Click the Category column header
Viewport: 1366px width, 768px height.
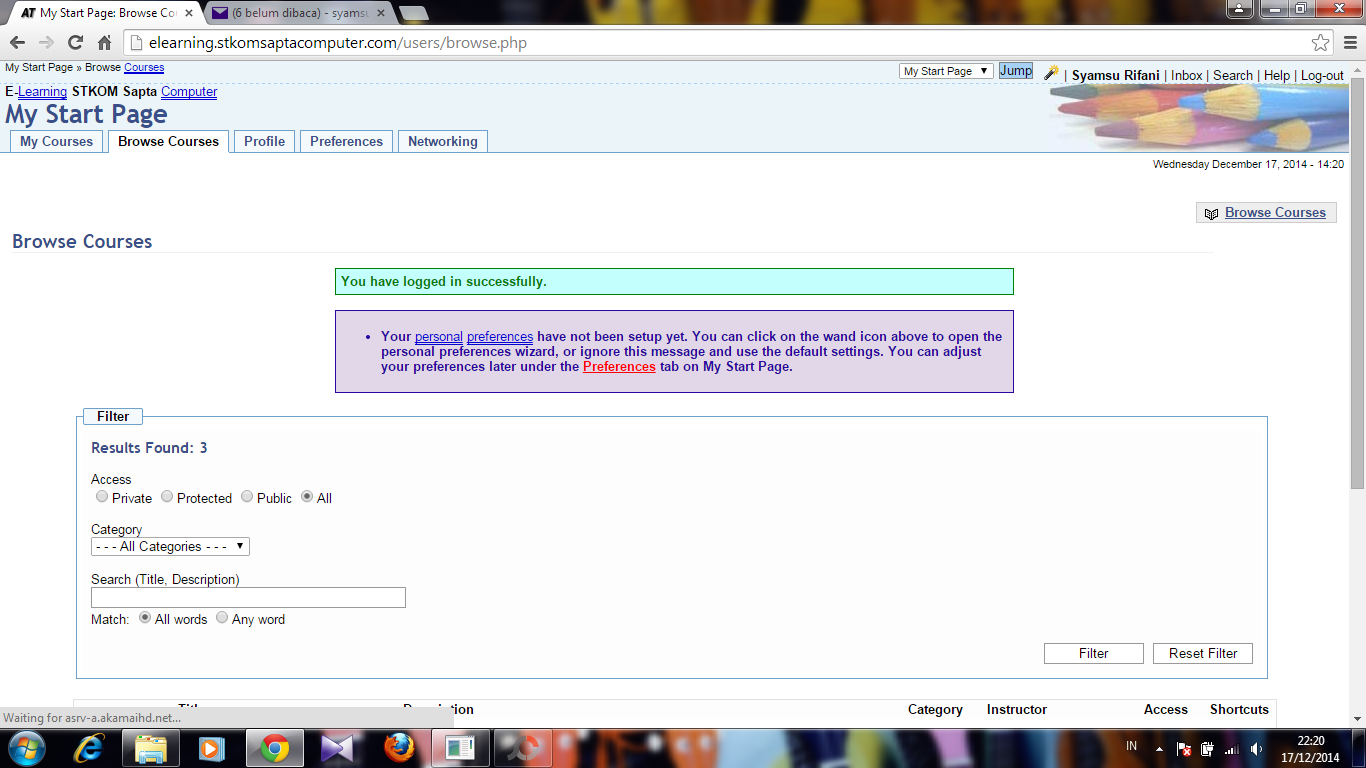(935, 709)
